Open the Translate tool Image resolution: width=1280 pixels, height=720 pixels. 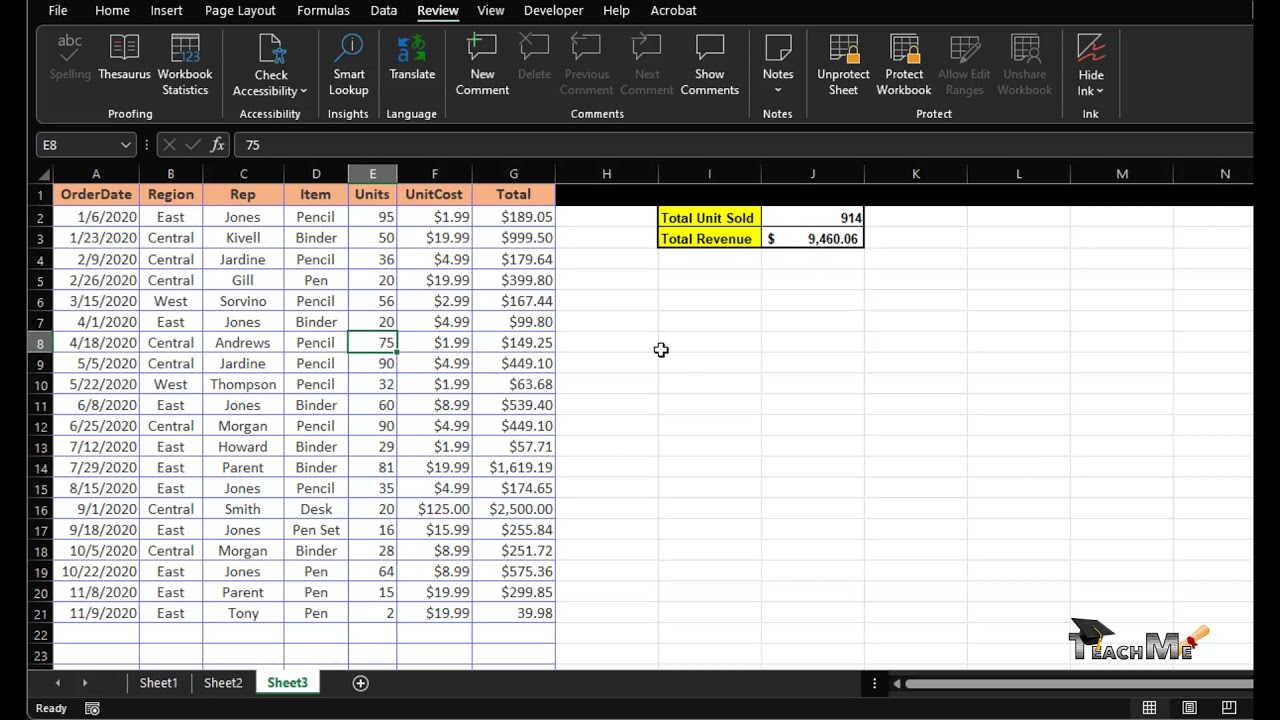412,59
